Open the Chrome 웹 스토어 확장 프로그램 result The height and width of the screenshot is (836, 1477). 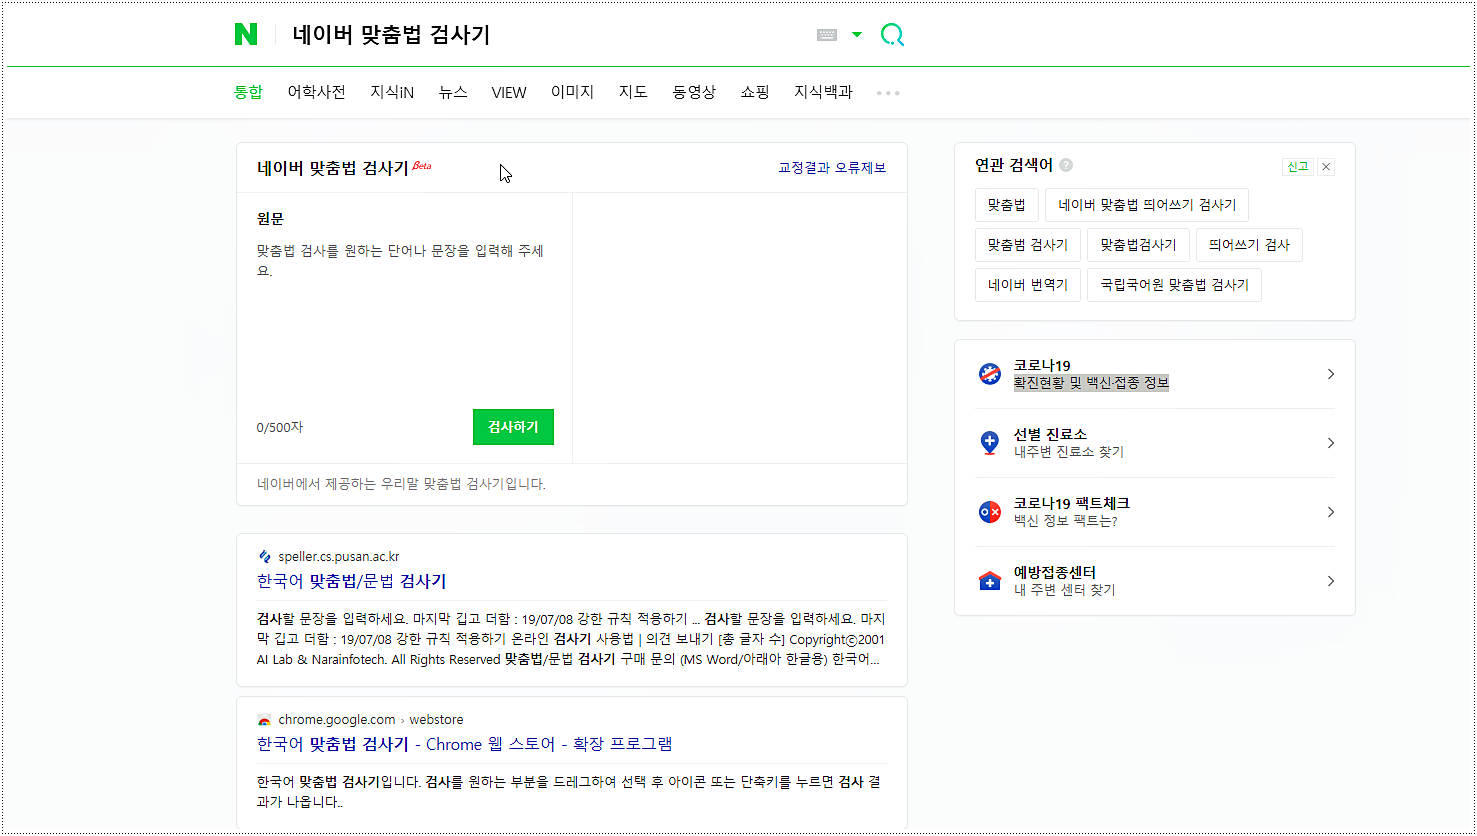pos(464,744)
